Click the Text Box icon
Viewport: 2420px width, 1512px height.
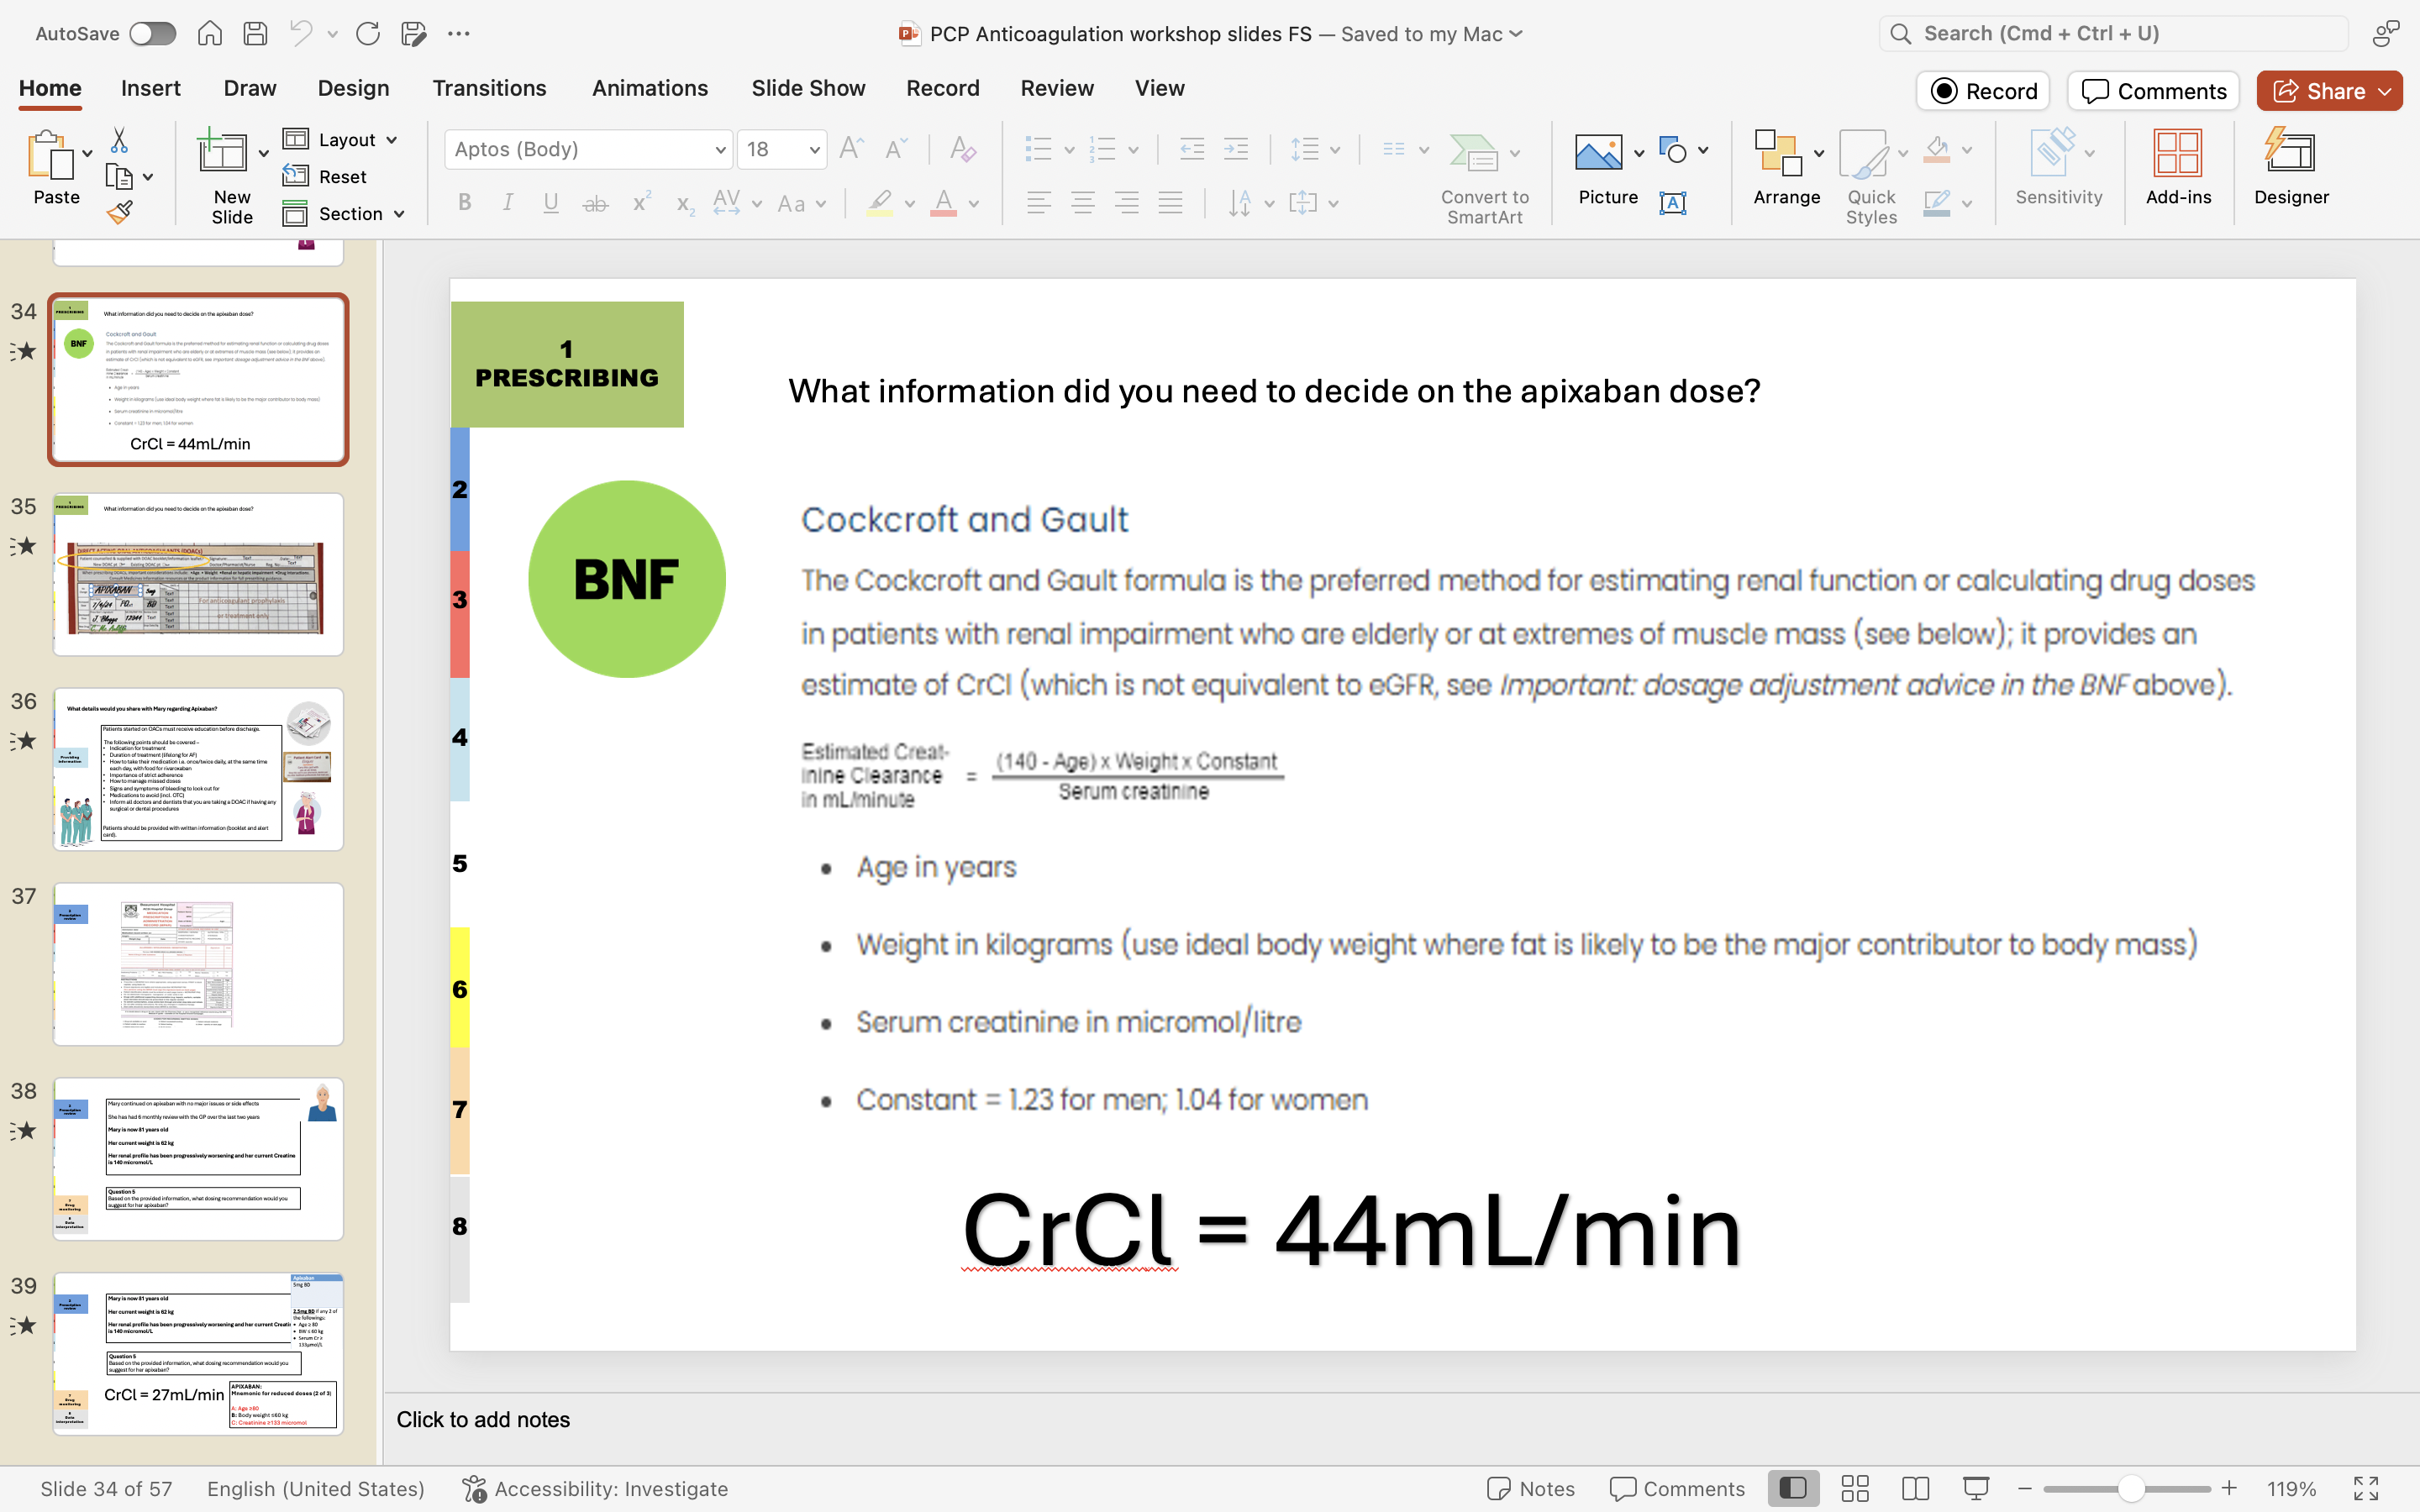1673,203
